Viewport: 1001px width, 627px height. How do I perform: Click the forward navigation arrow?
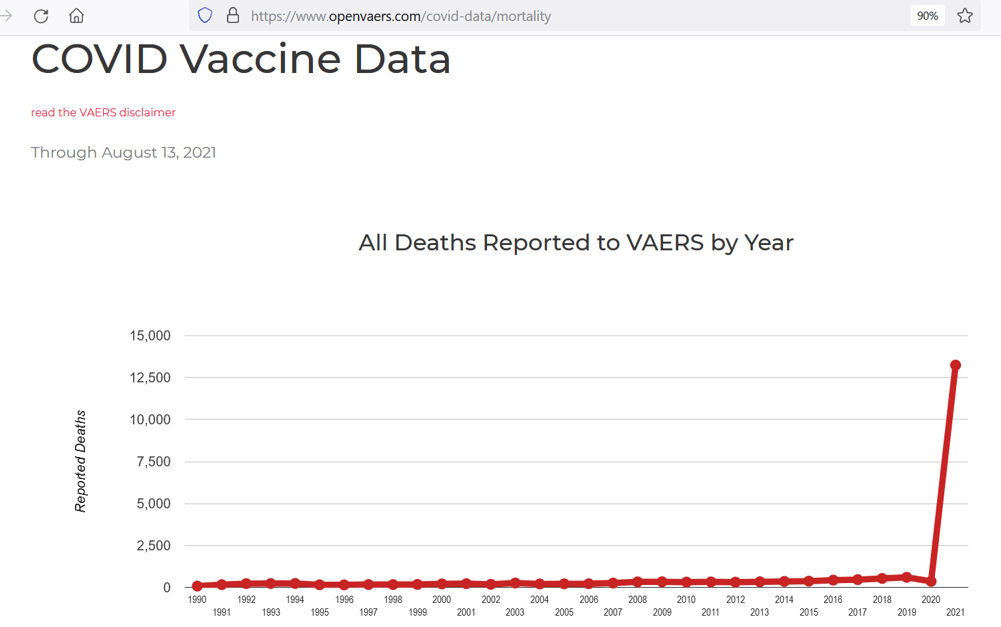click(x=6, y=16)
